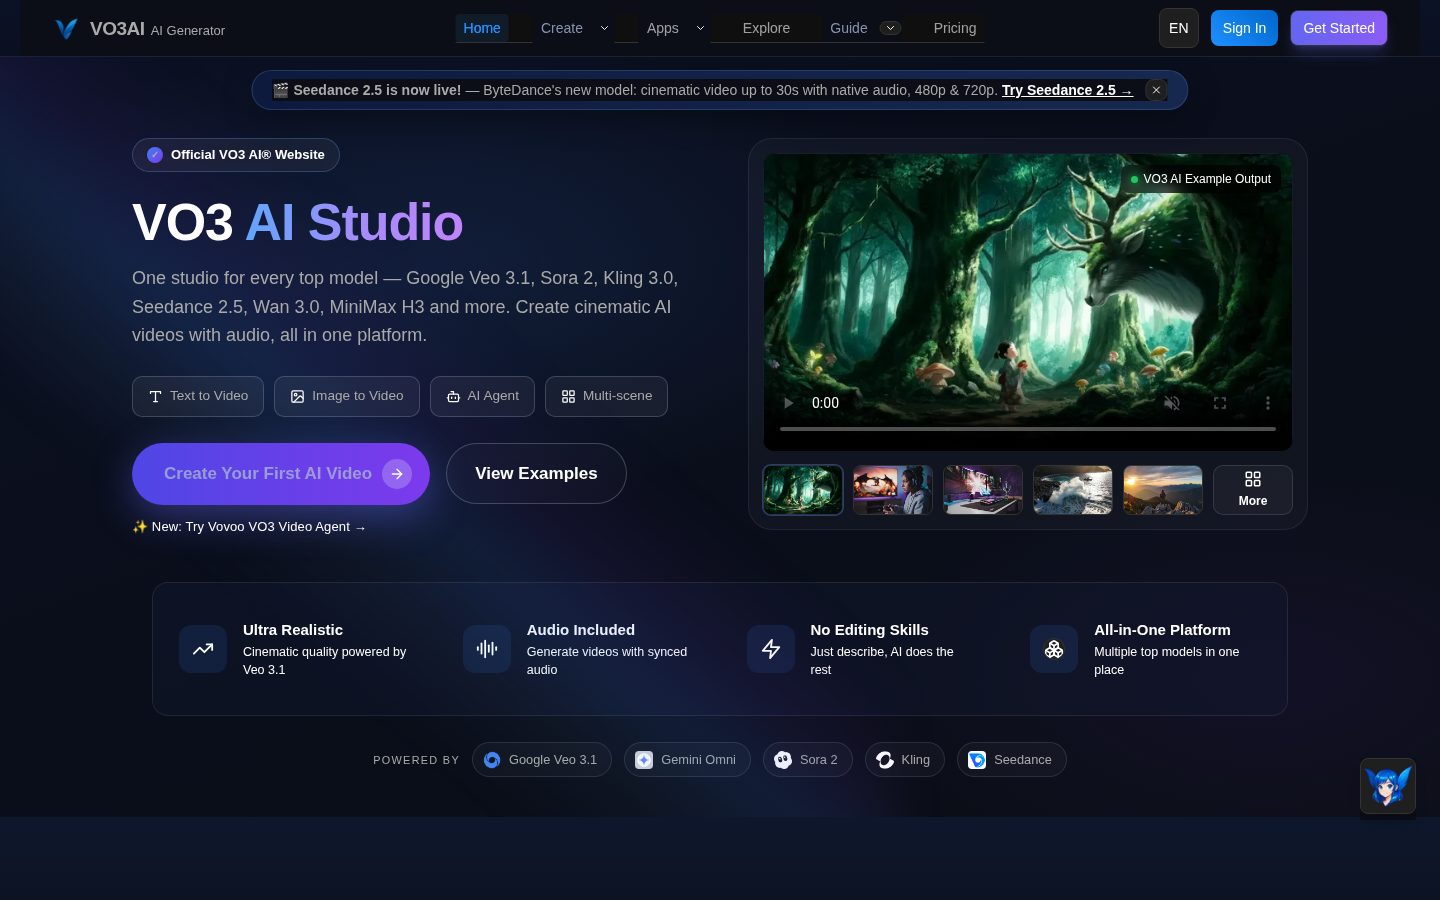Screen dimensions: 1440x900
Task: Open Apps menu
Action: (663, 28)
